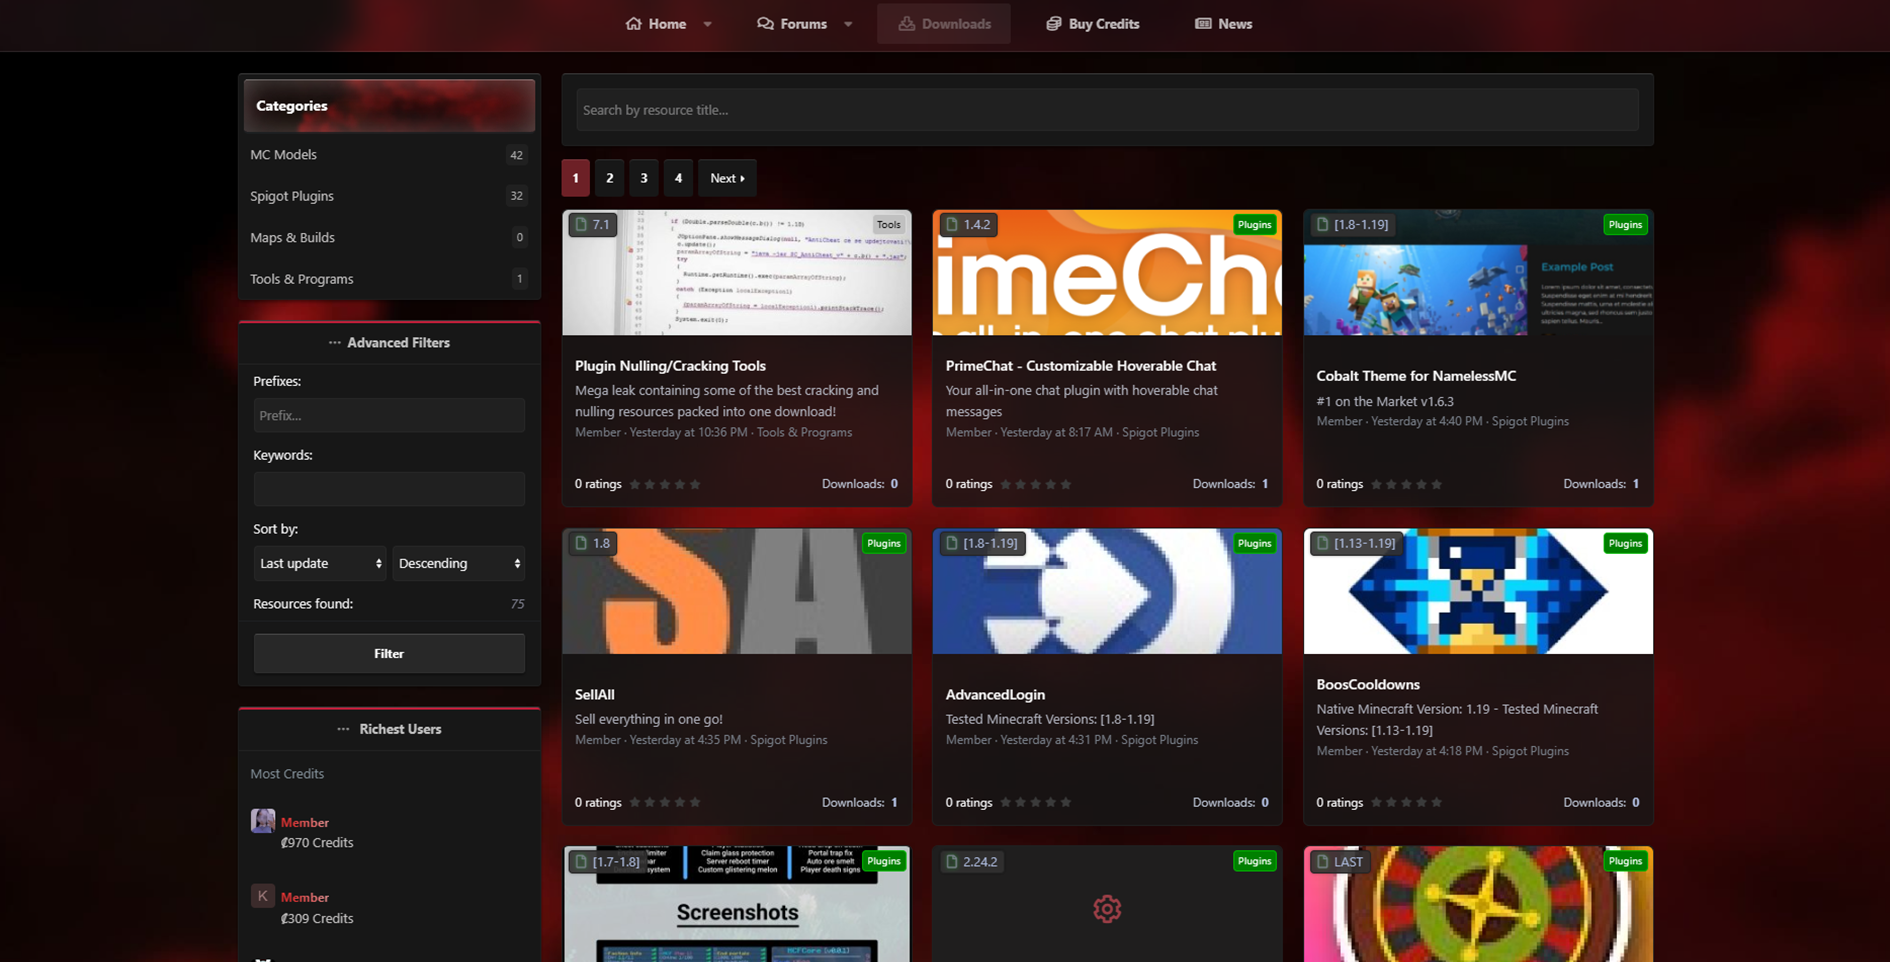1890x962 pixels.
Task: Click the Downloads tray icon
Action: click(906, 23)
